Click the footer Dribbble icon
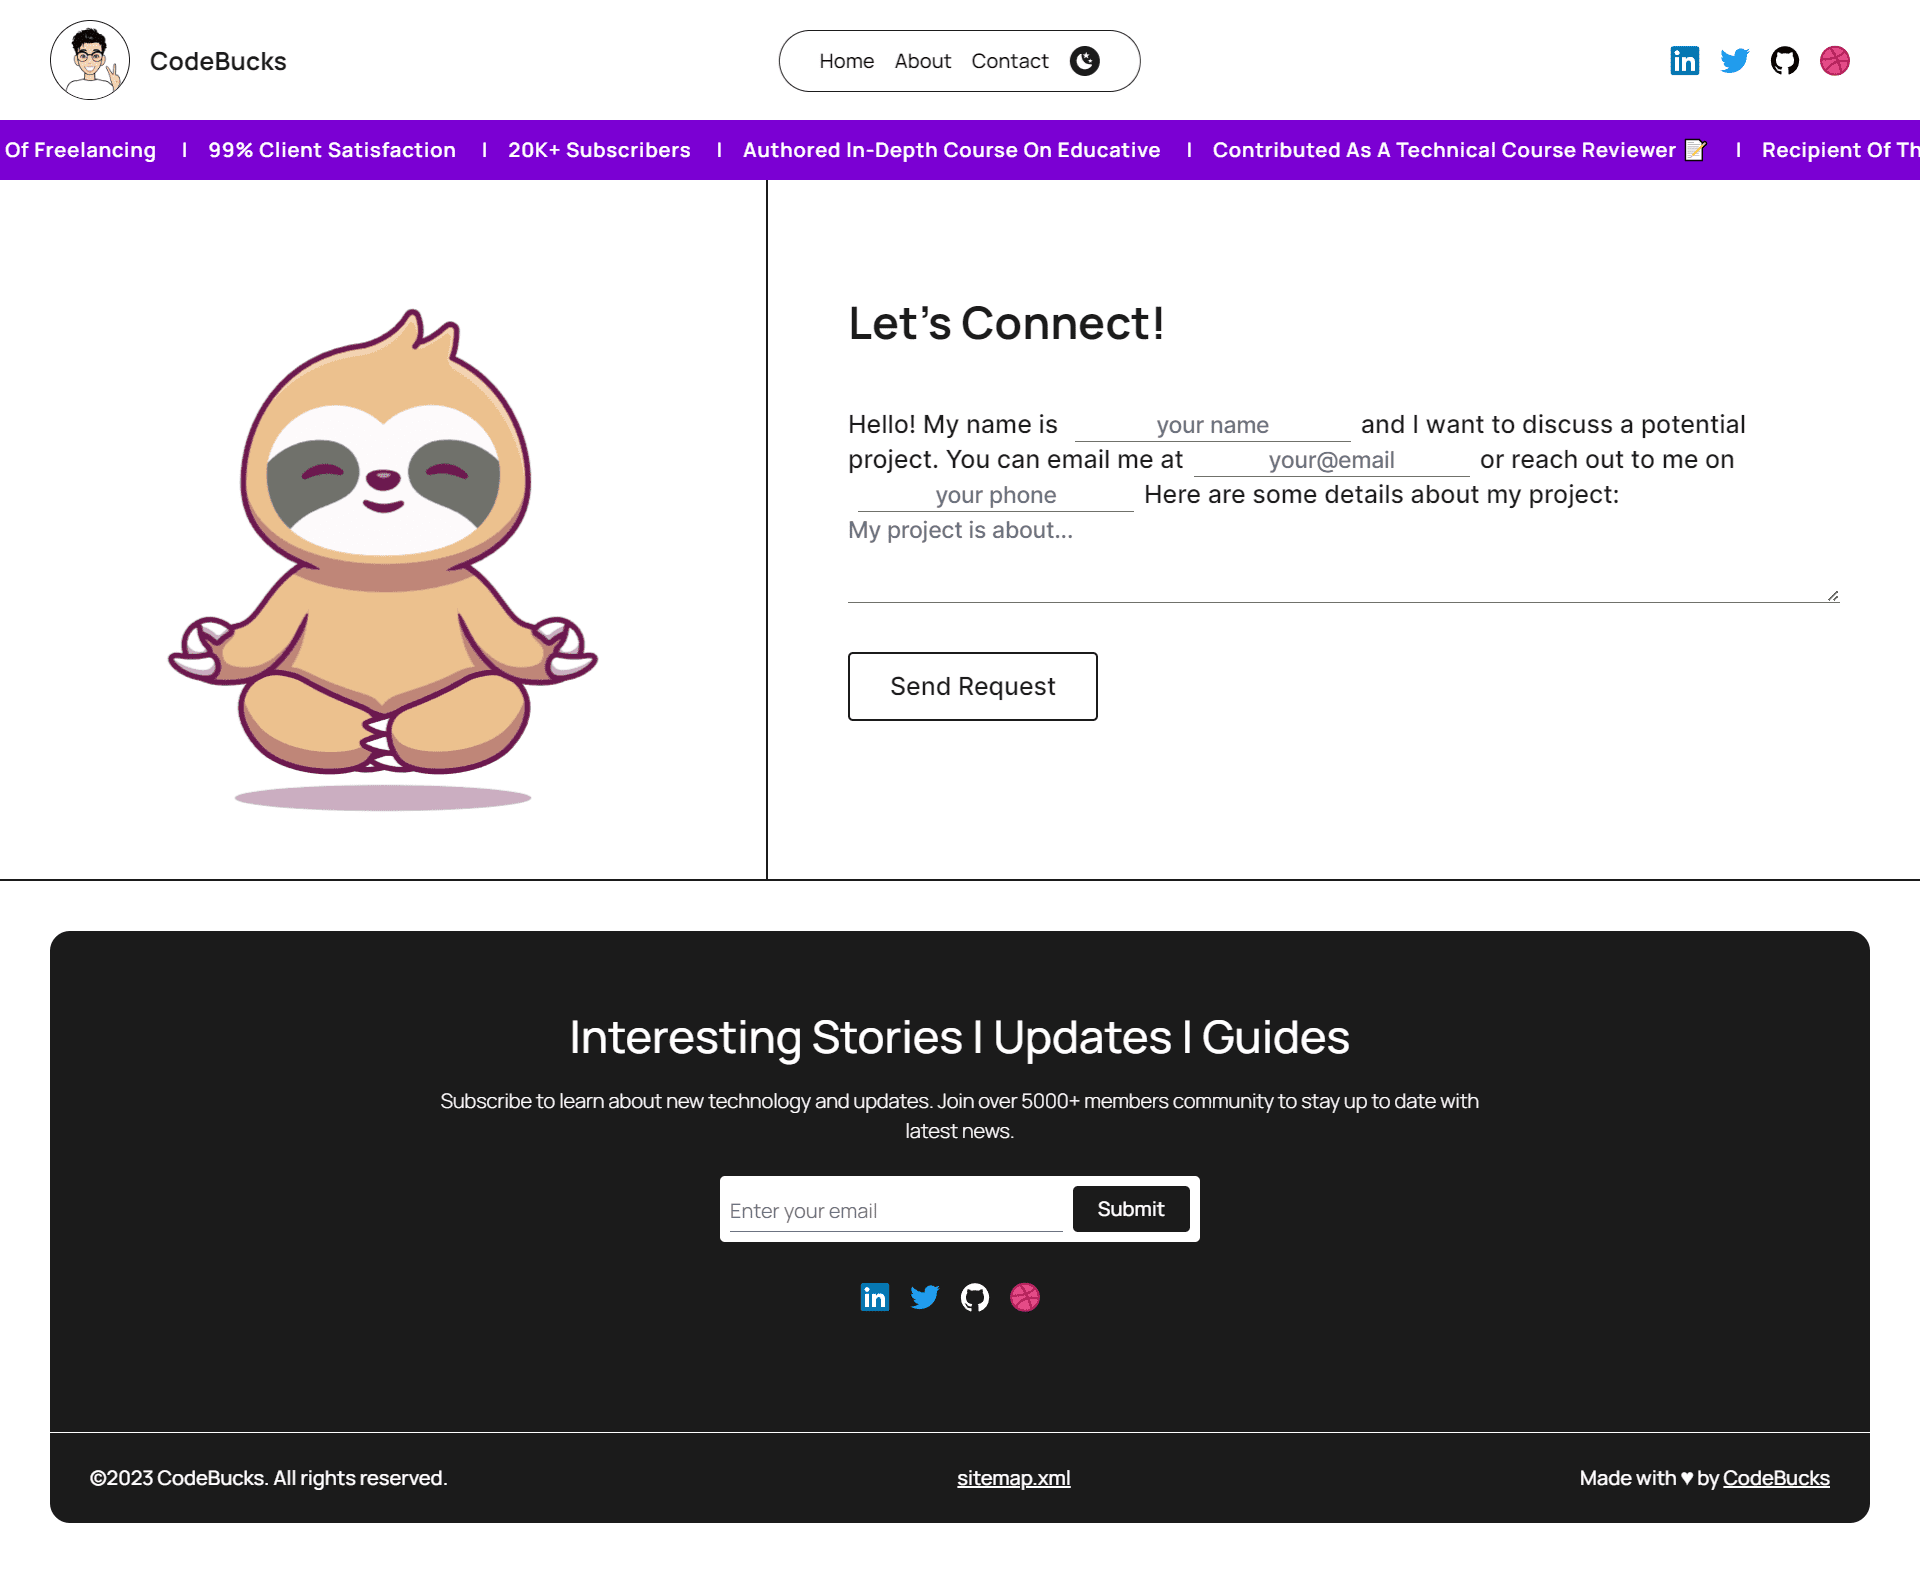This screenshot has height=1573, width=1920. point(1024,1297)
